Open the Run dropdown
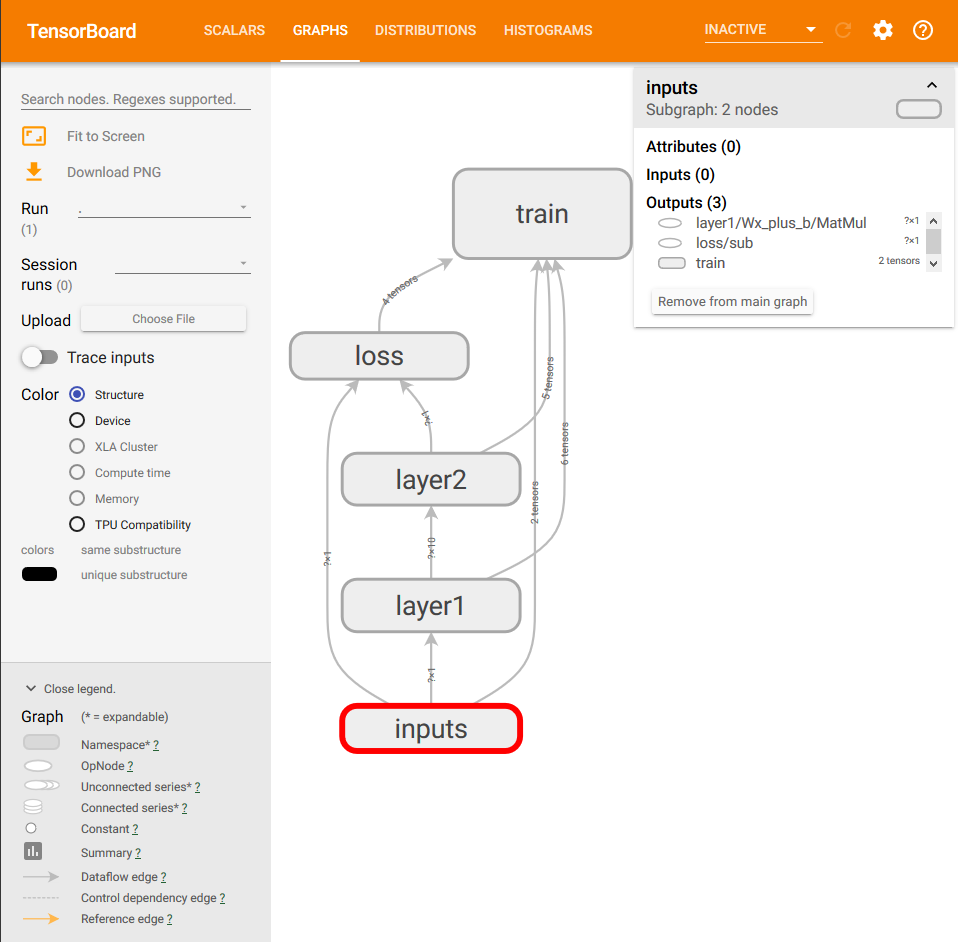Viewport: 958px width, 942px height. pyautogui.click(x=164, y=208)
